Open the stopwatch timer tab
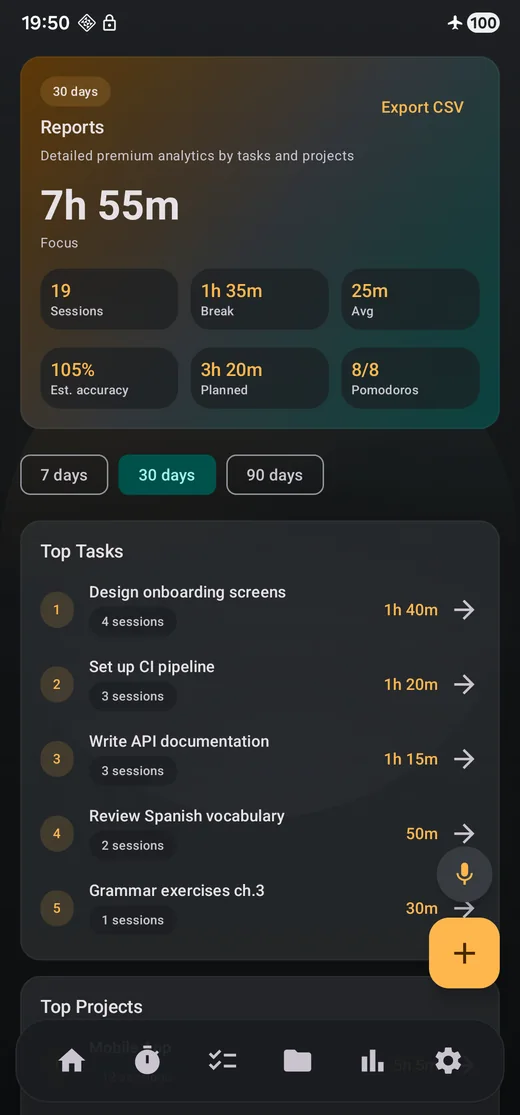The width and height of the screenshot is (520, 1115). [x=147, y=1060]
